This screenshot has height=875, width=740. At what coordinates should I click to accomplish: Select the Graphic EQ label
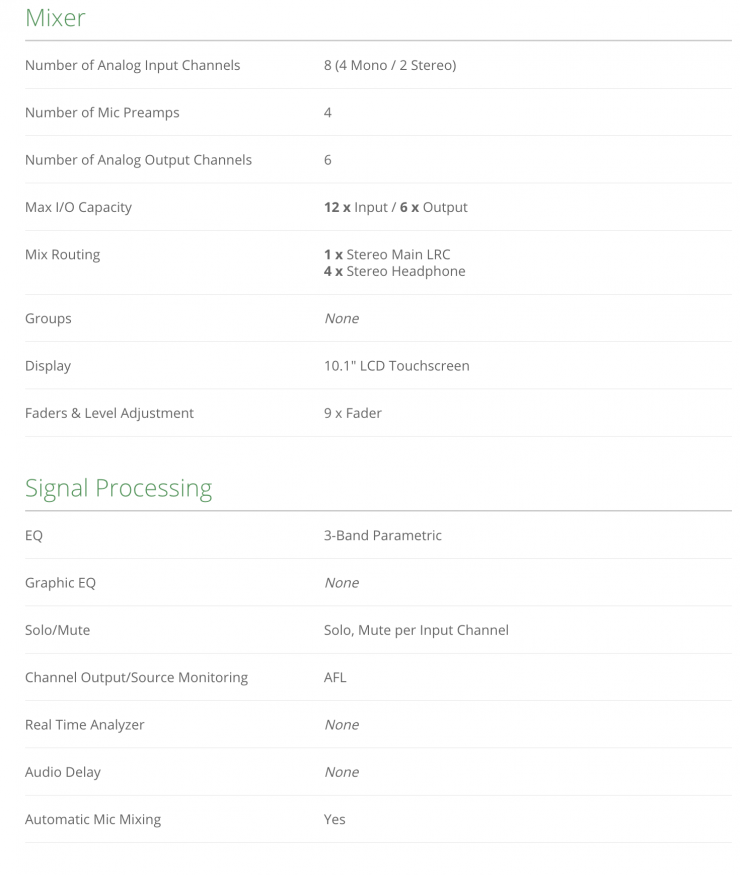[60, 583]
